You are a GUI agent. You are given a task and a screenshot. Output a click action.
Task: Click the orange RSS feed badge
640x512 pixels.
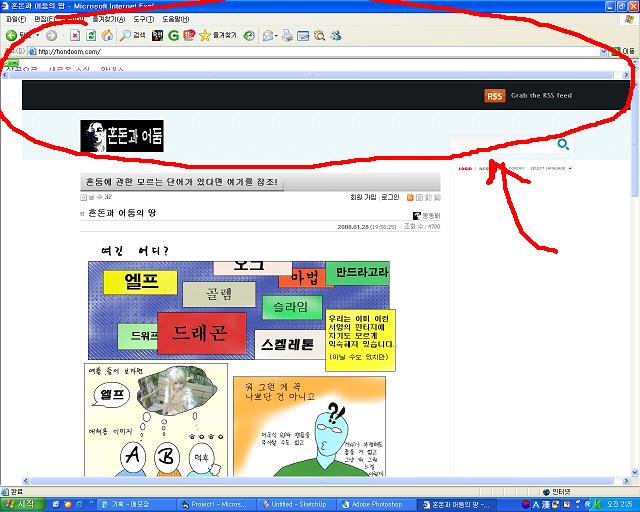pos(495,96)
